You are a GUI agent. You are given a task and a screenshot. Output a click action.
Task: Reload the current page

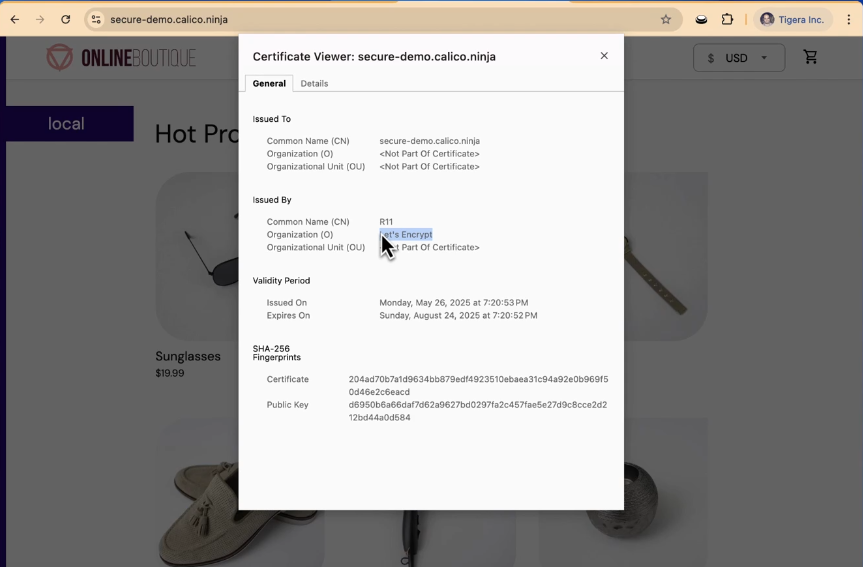pyautogui.click(x=66, y=19)
